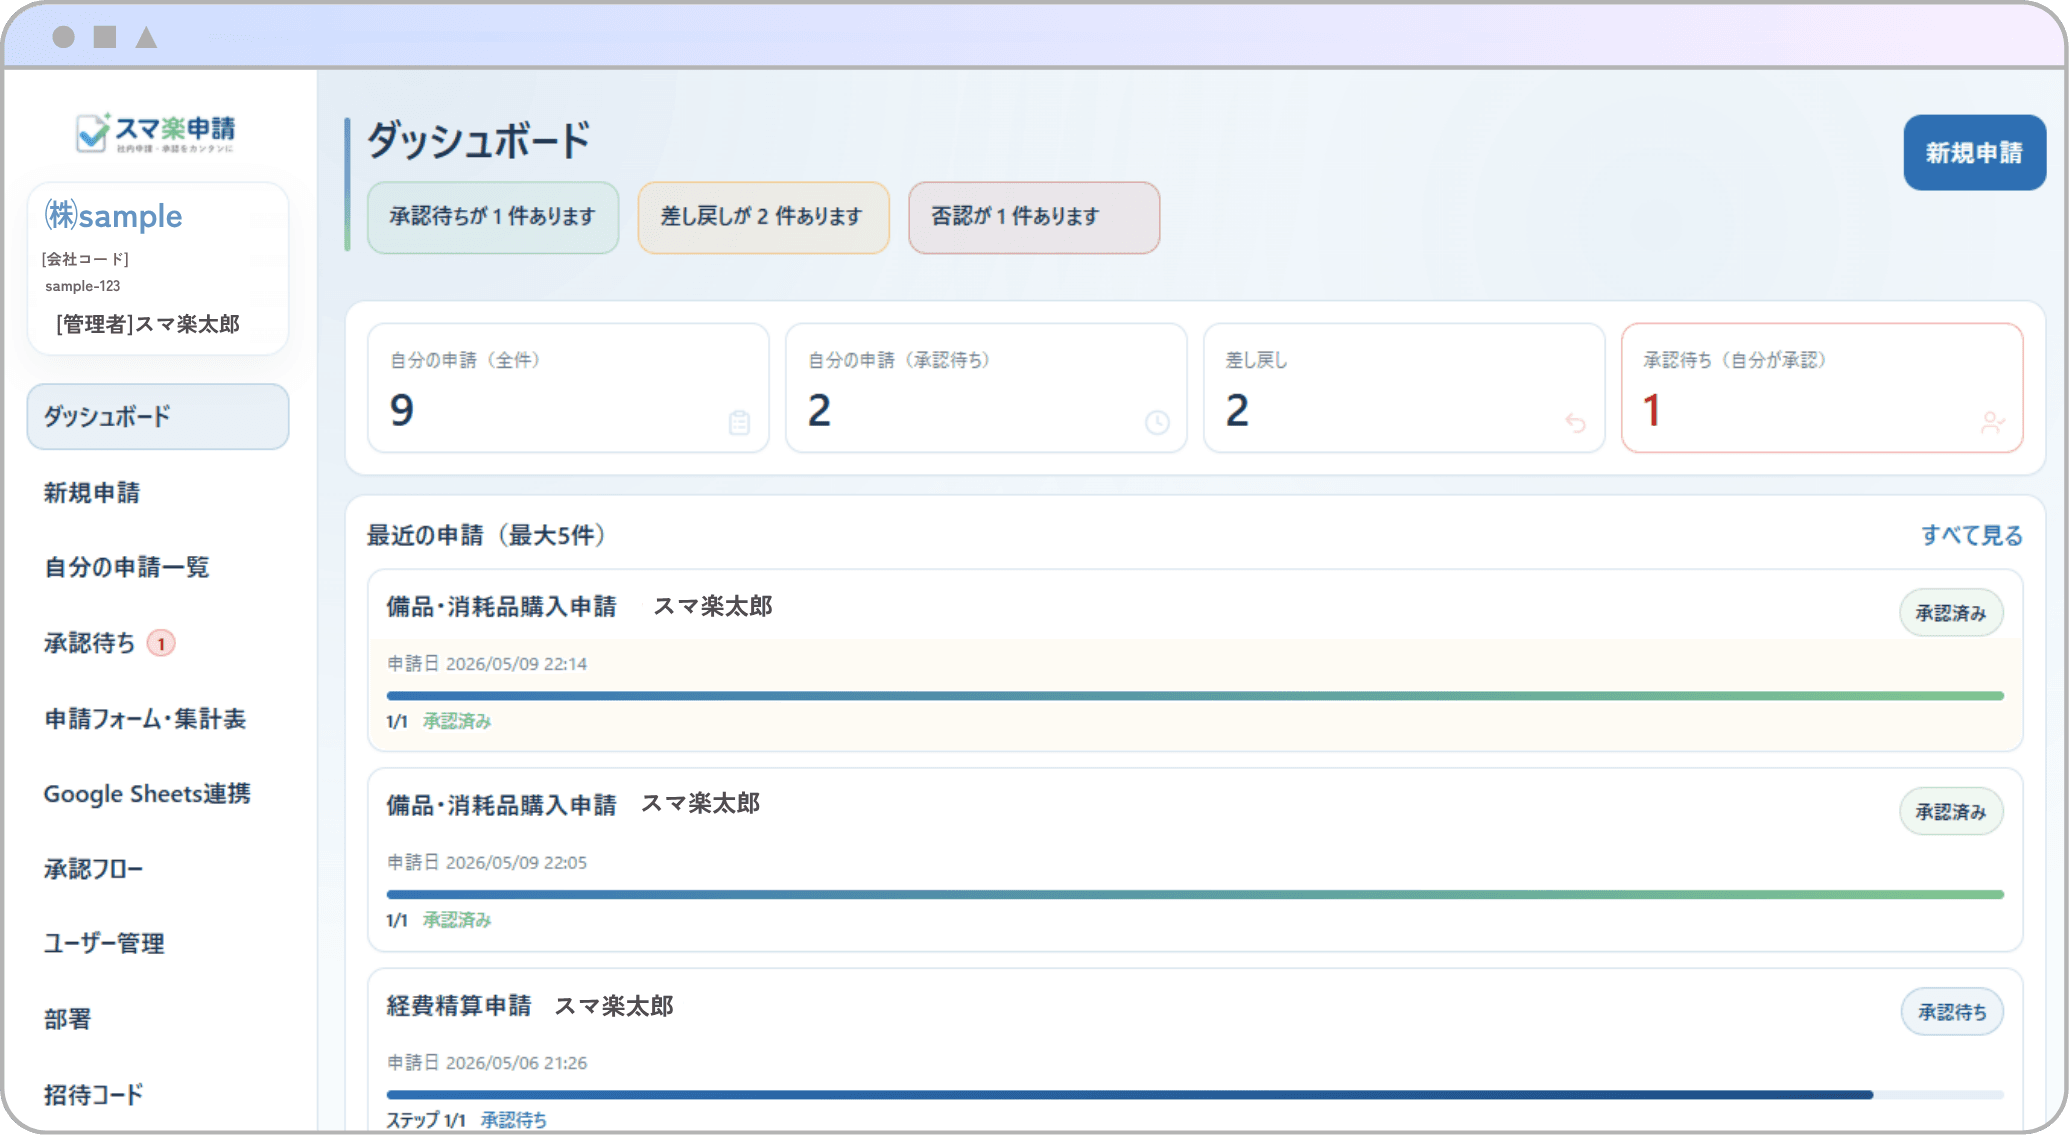The width and height of the screenshot is (2070, 1136).
Task: Open the 備品・消耗品購入申請 entry dated 22:05
Action: click(x=1195, y=860)
